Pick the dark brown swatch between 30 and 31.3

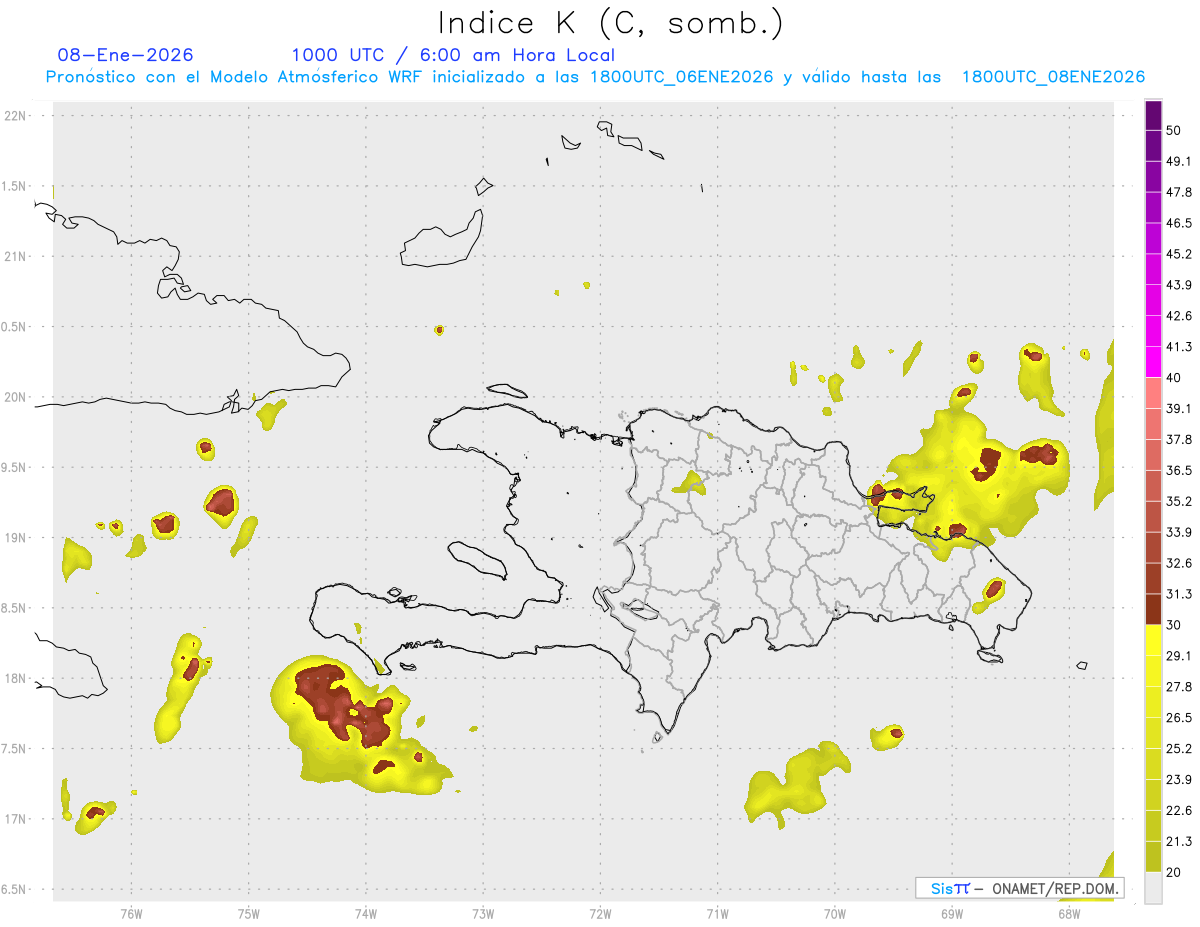pos(1153,610)
